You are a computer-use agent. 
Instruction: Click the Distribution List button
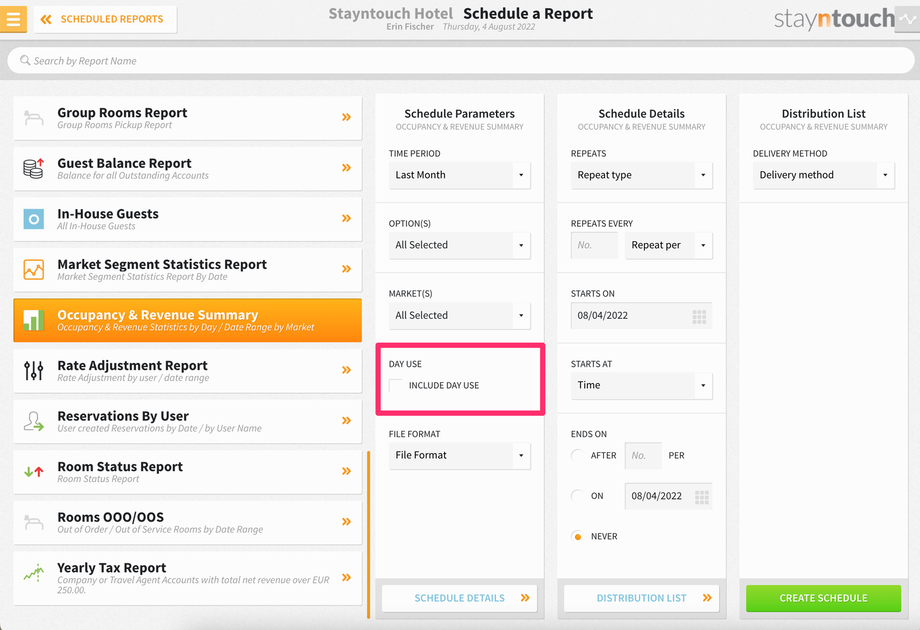click(641, 598)
